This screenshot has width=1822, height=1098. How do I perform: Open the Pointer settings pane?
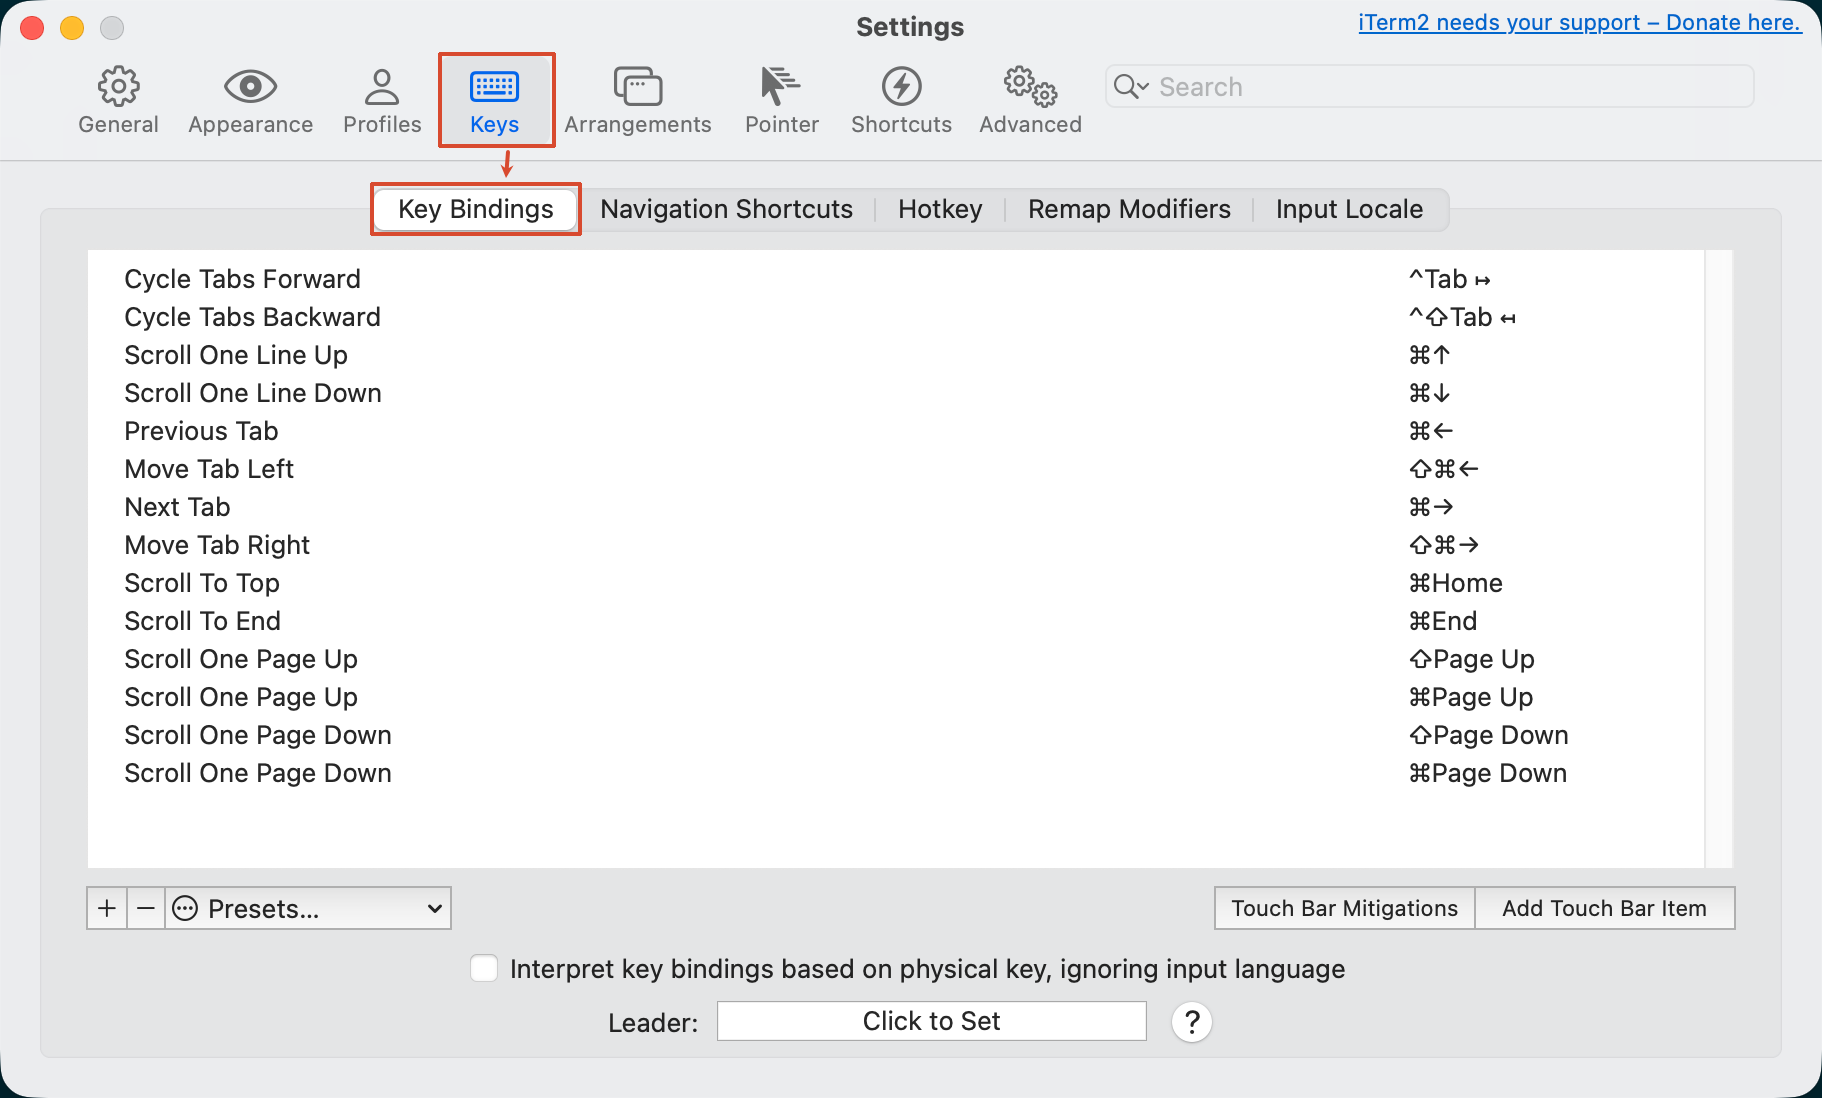[x=782, y=101]
